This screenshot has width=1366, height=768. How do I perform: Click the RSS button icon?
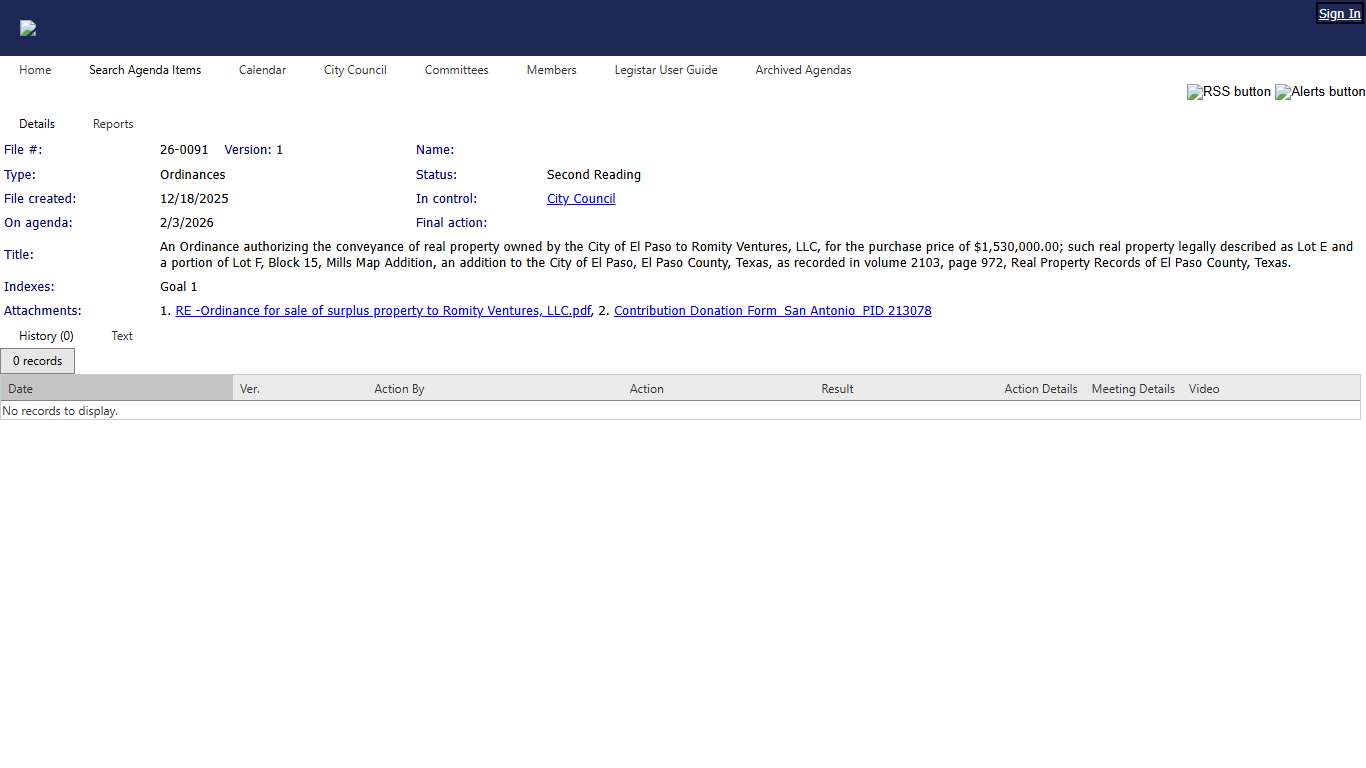[1228, 92]
